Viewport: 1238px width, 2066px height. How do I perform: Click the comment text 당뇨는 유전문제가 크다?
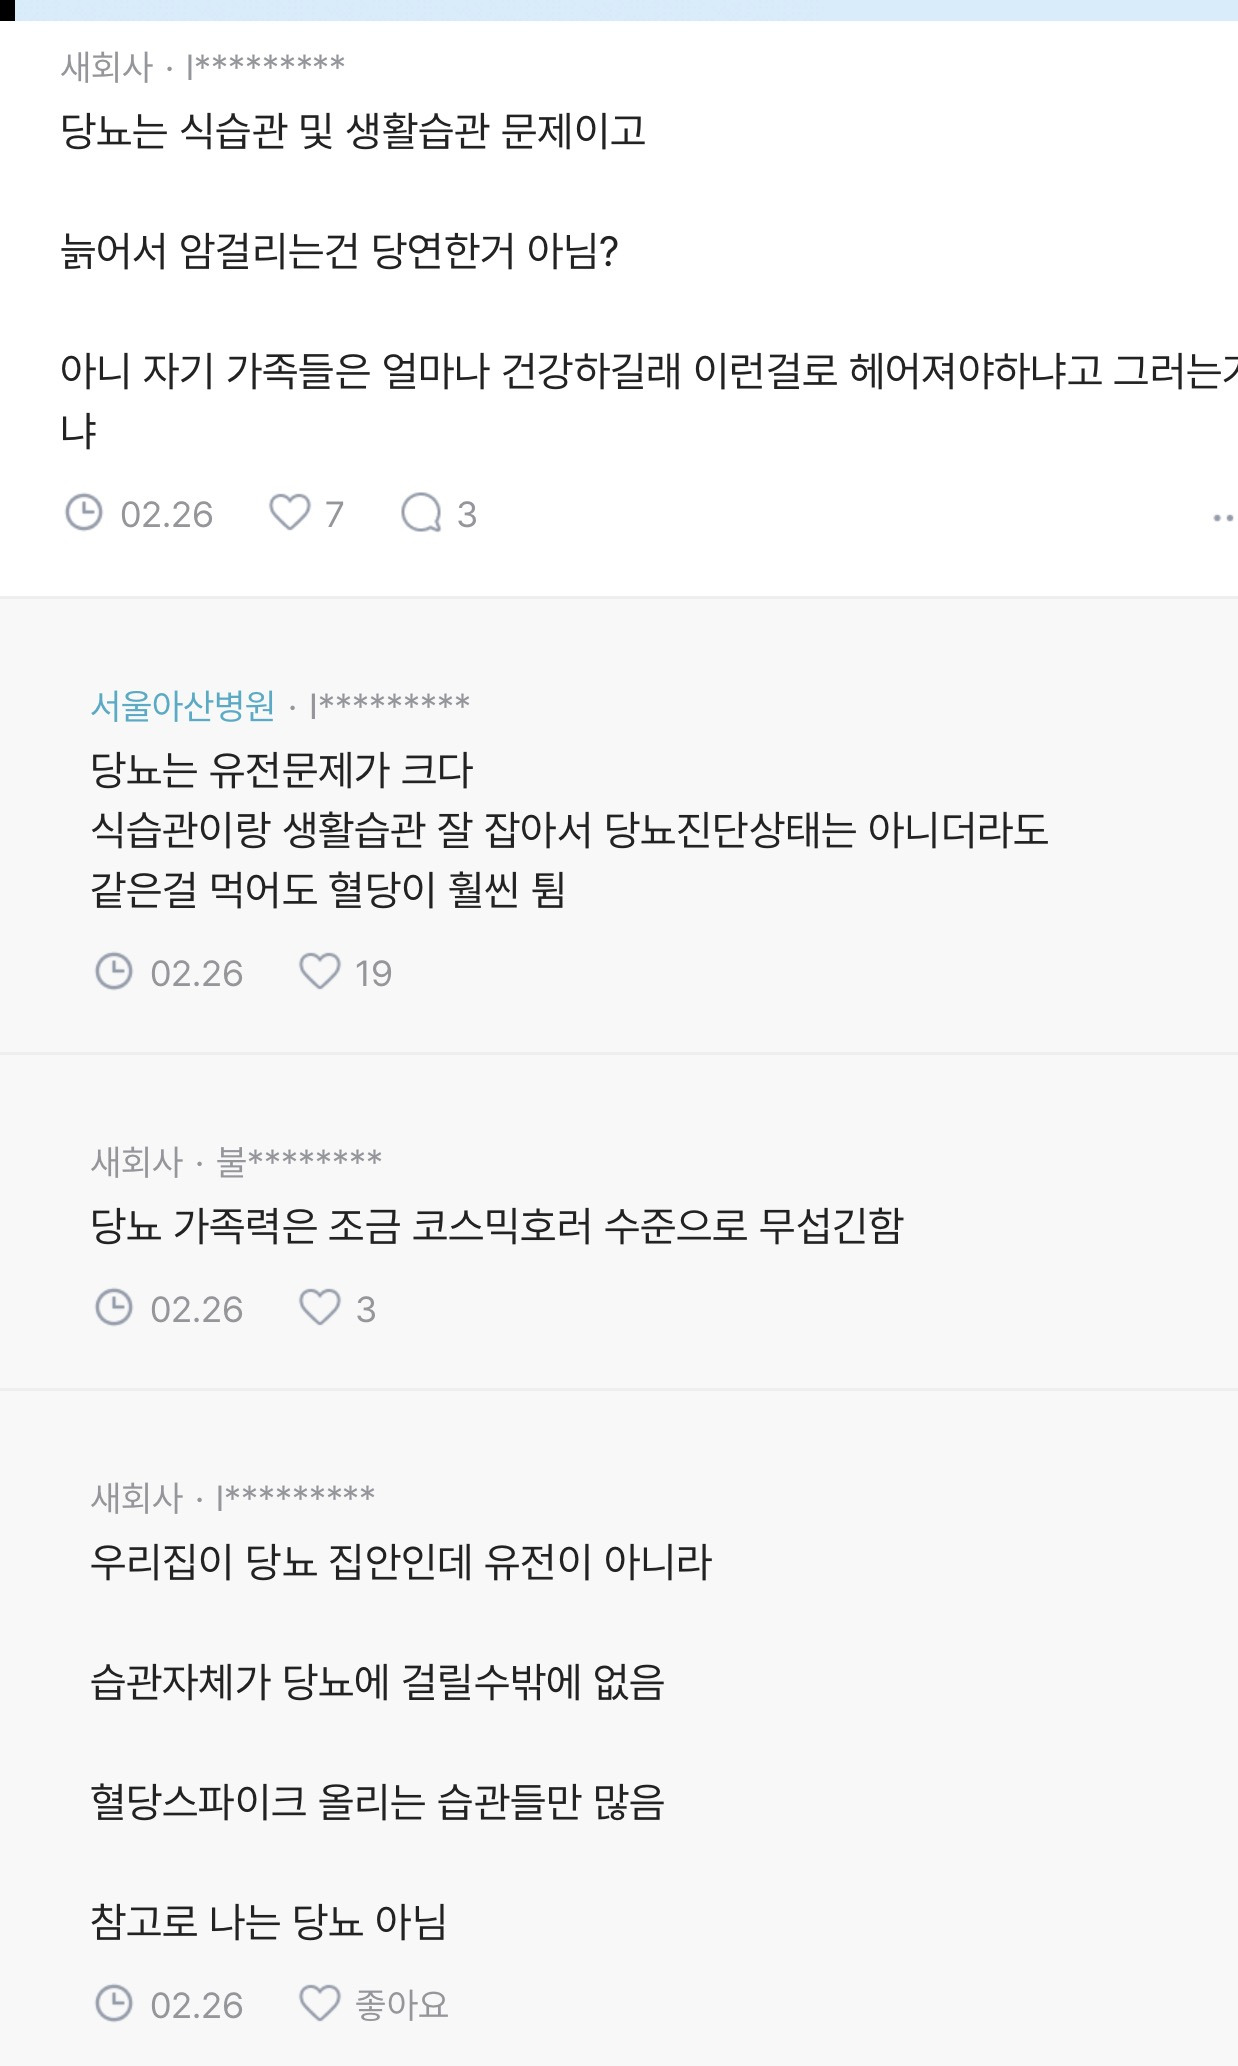click(282, 770)
